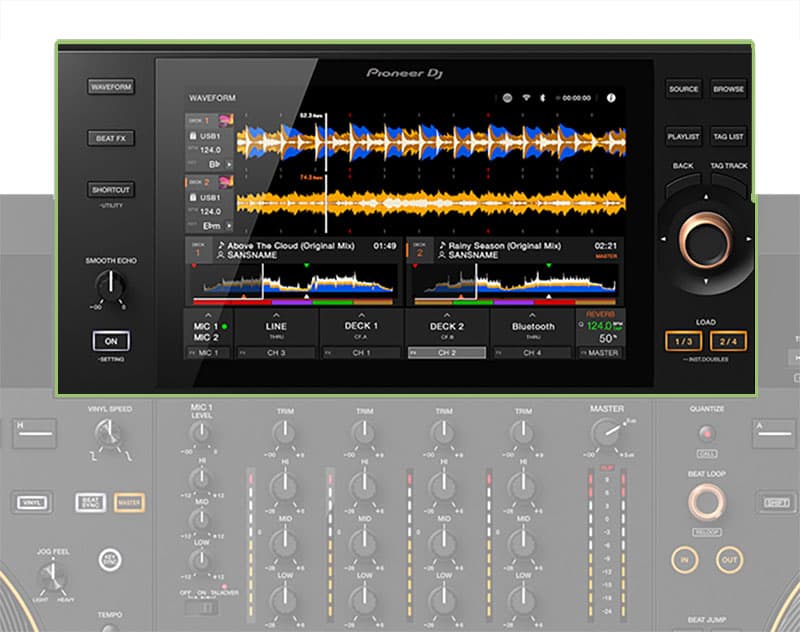Tap the Bluetooth status icon in the header
The height and width of the screenshot is (632, 800).
click(x=543, y=98)
